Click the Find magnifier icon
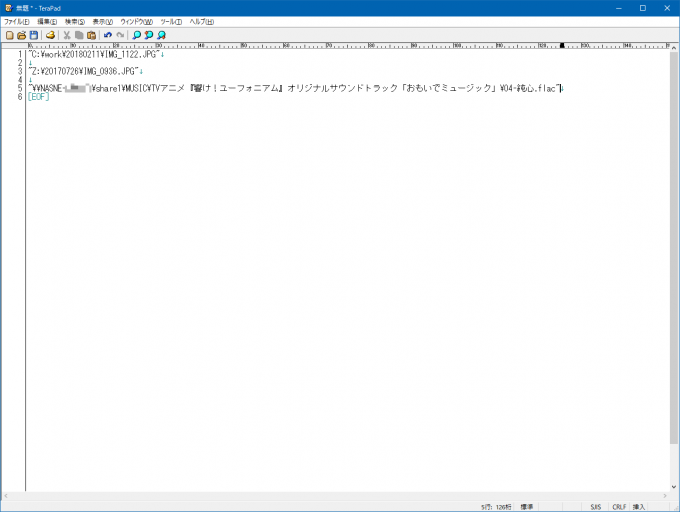 tap(137, 35)
